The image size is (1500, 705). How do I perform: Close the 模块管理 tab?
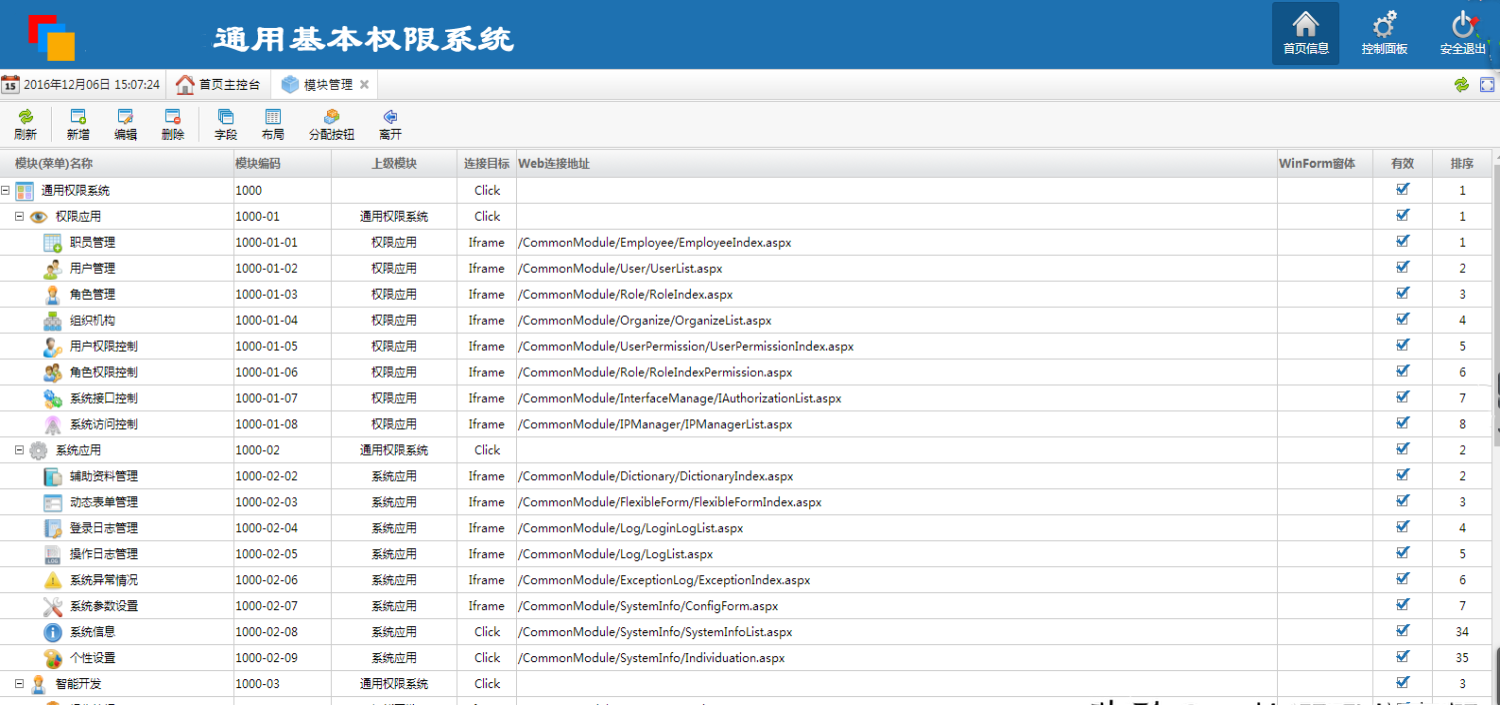364,85
